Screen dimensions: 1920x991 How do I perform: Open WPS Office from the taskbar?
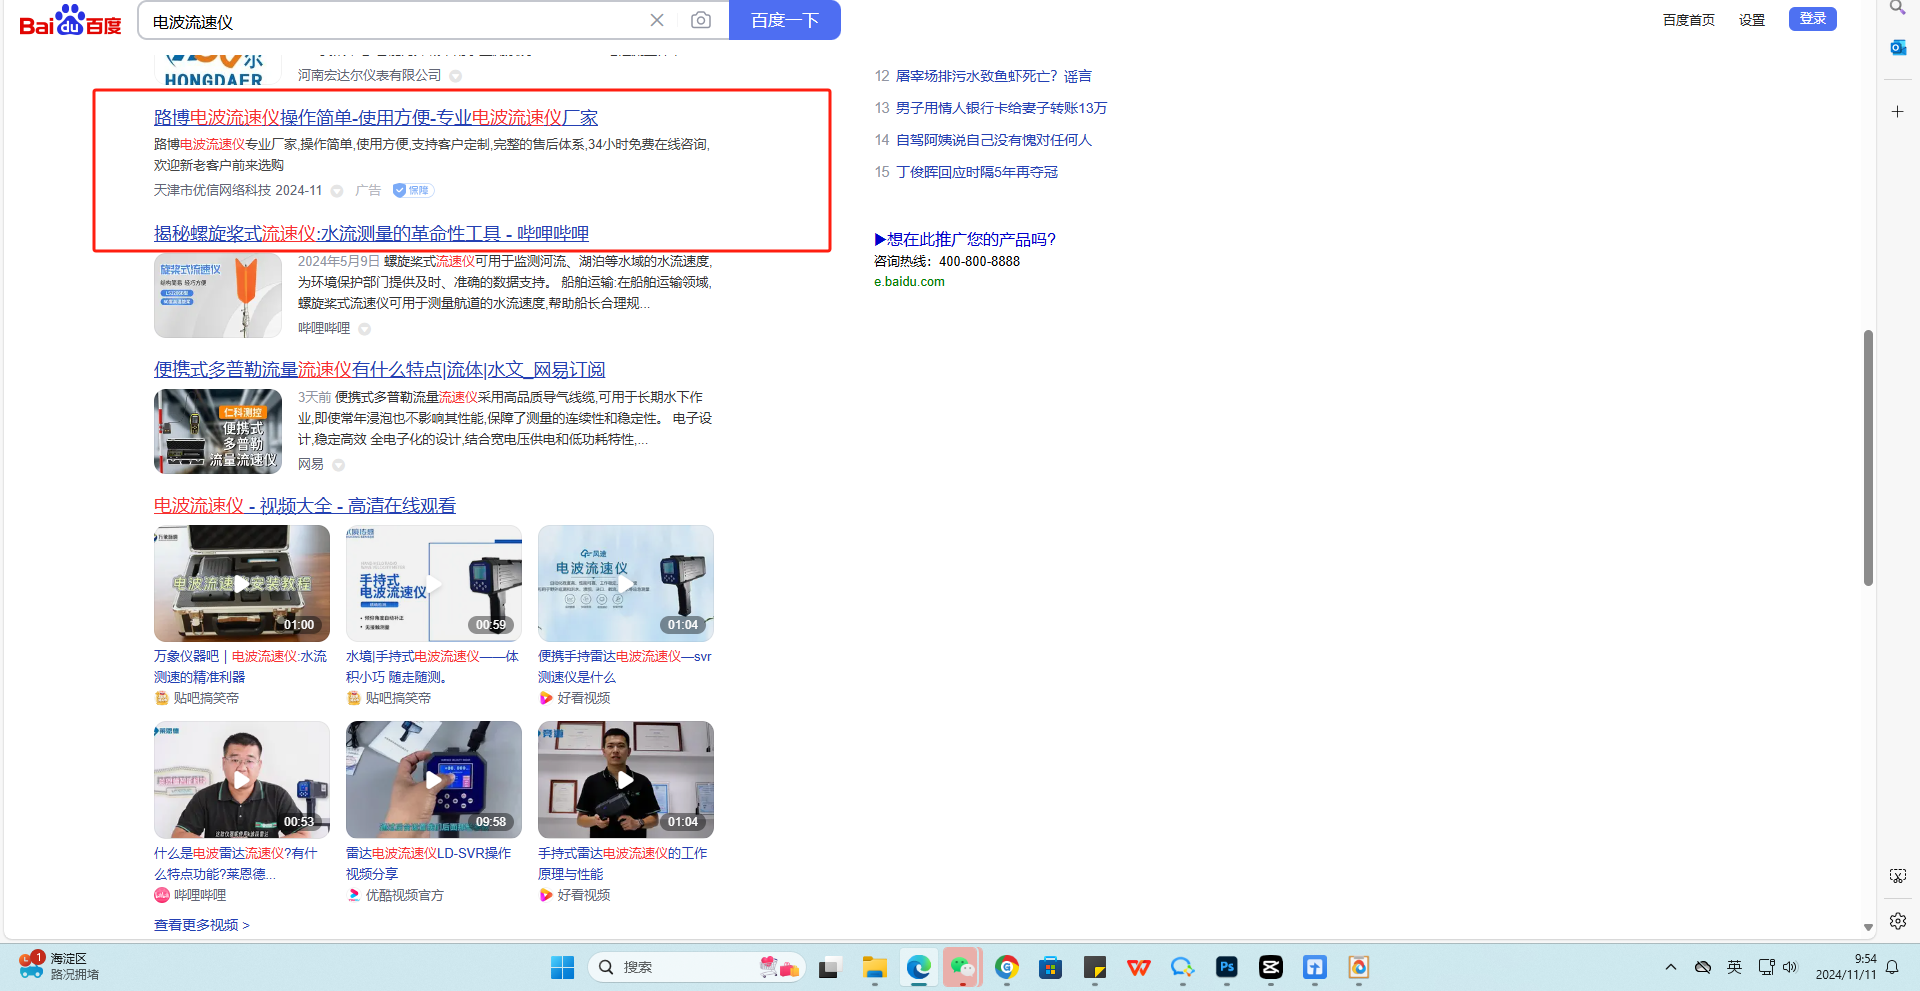(x=1139, y=967)
